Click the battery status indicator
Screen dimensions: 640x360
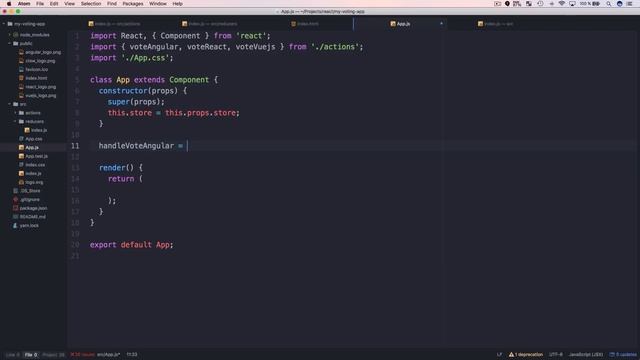pos(590,4)
